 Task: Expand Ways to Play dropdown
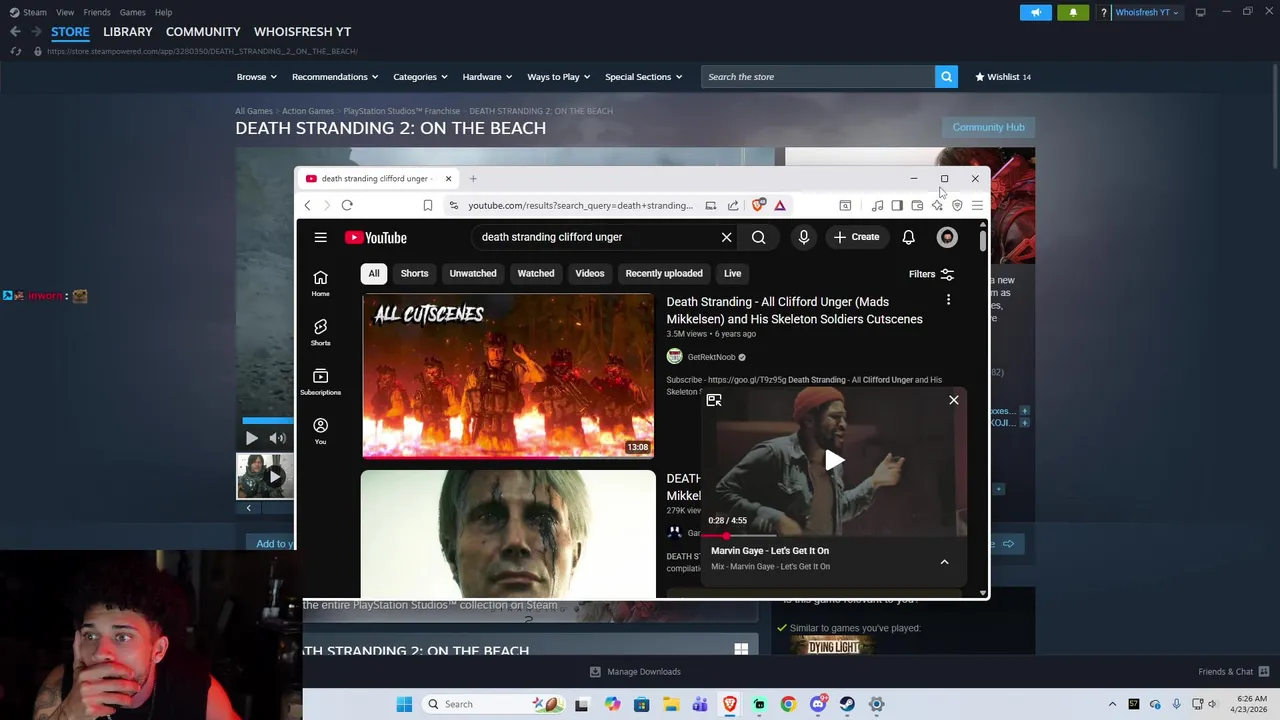coord(558,77)
